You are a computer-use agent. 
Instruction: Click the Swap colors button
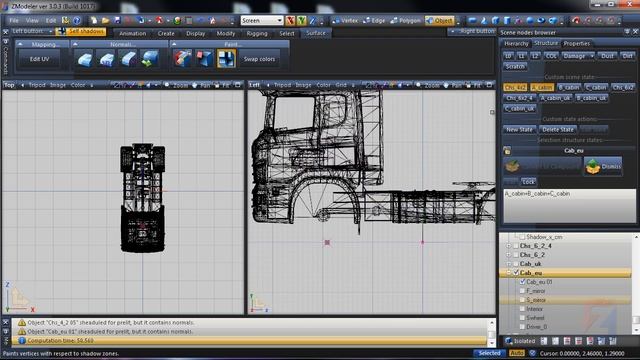pyautogui.click(x=259, y=59)
